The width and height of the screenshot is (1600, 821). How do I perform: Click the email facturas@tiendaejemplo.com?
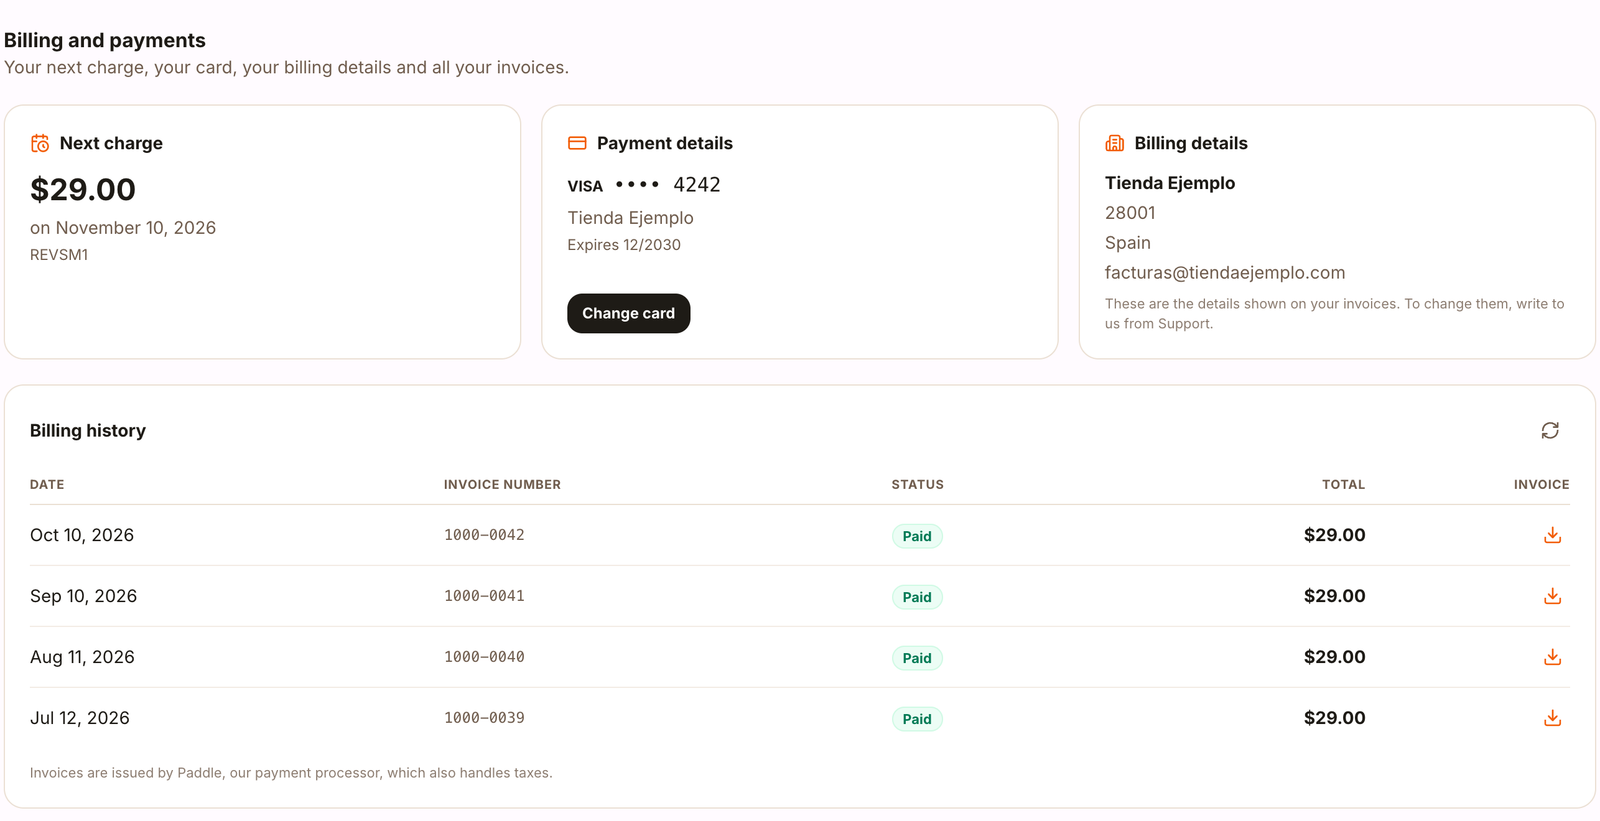tap(1225, 273)
